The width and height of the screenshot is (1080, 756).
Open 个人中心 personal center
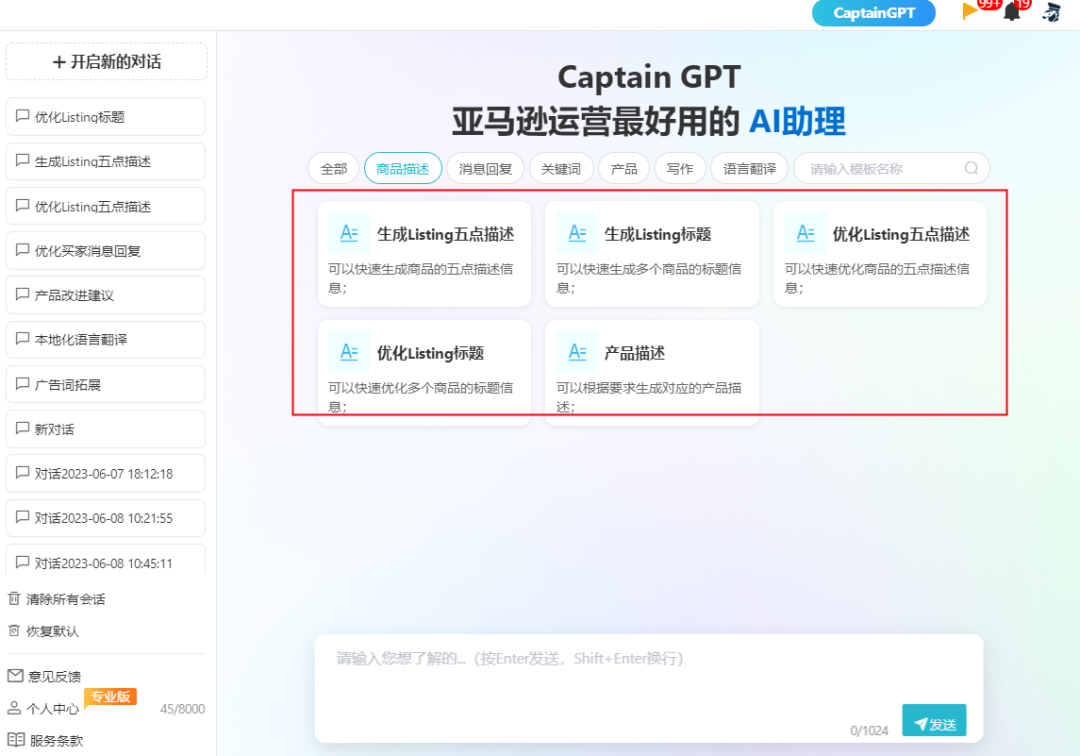point(53,708)
